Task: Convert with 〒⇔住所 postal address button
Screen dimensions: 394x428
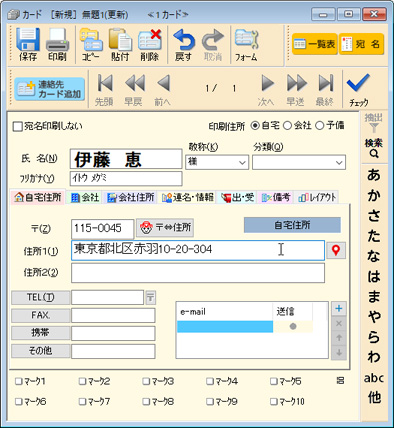Action: (165, 228)
